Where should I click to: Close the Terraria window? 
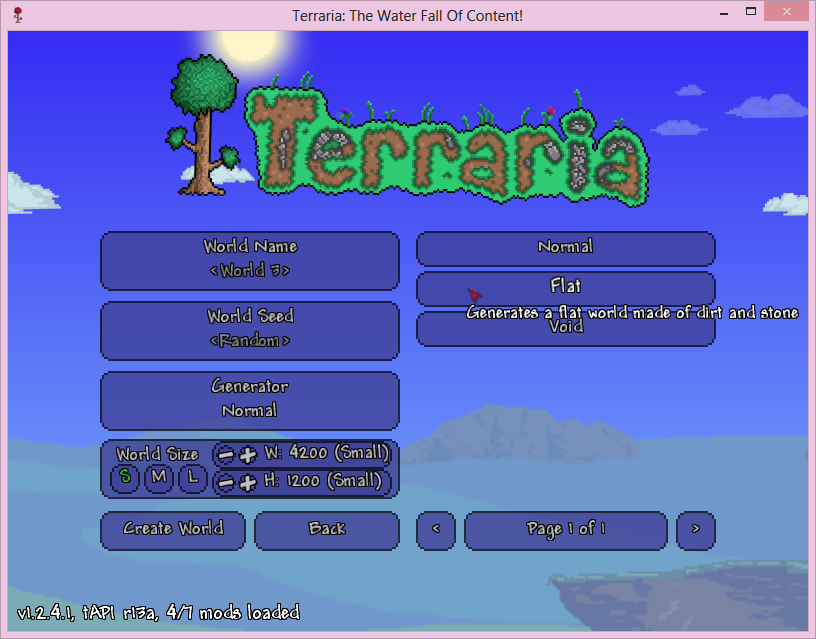[786, 11]
